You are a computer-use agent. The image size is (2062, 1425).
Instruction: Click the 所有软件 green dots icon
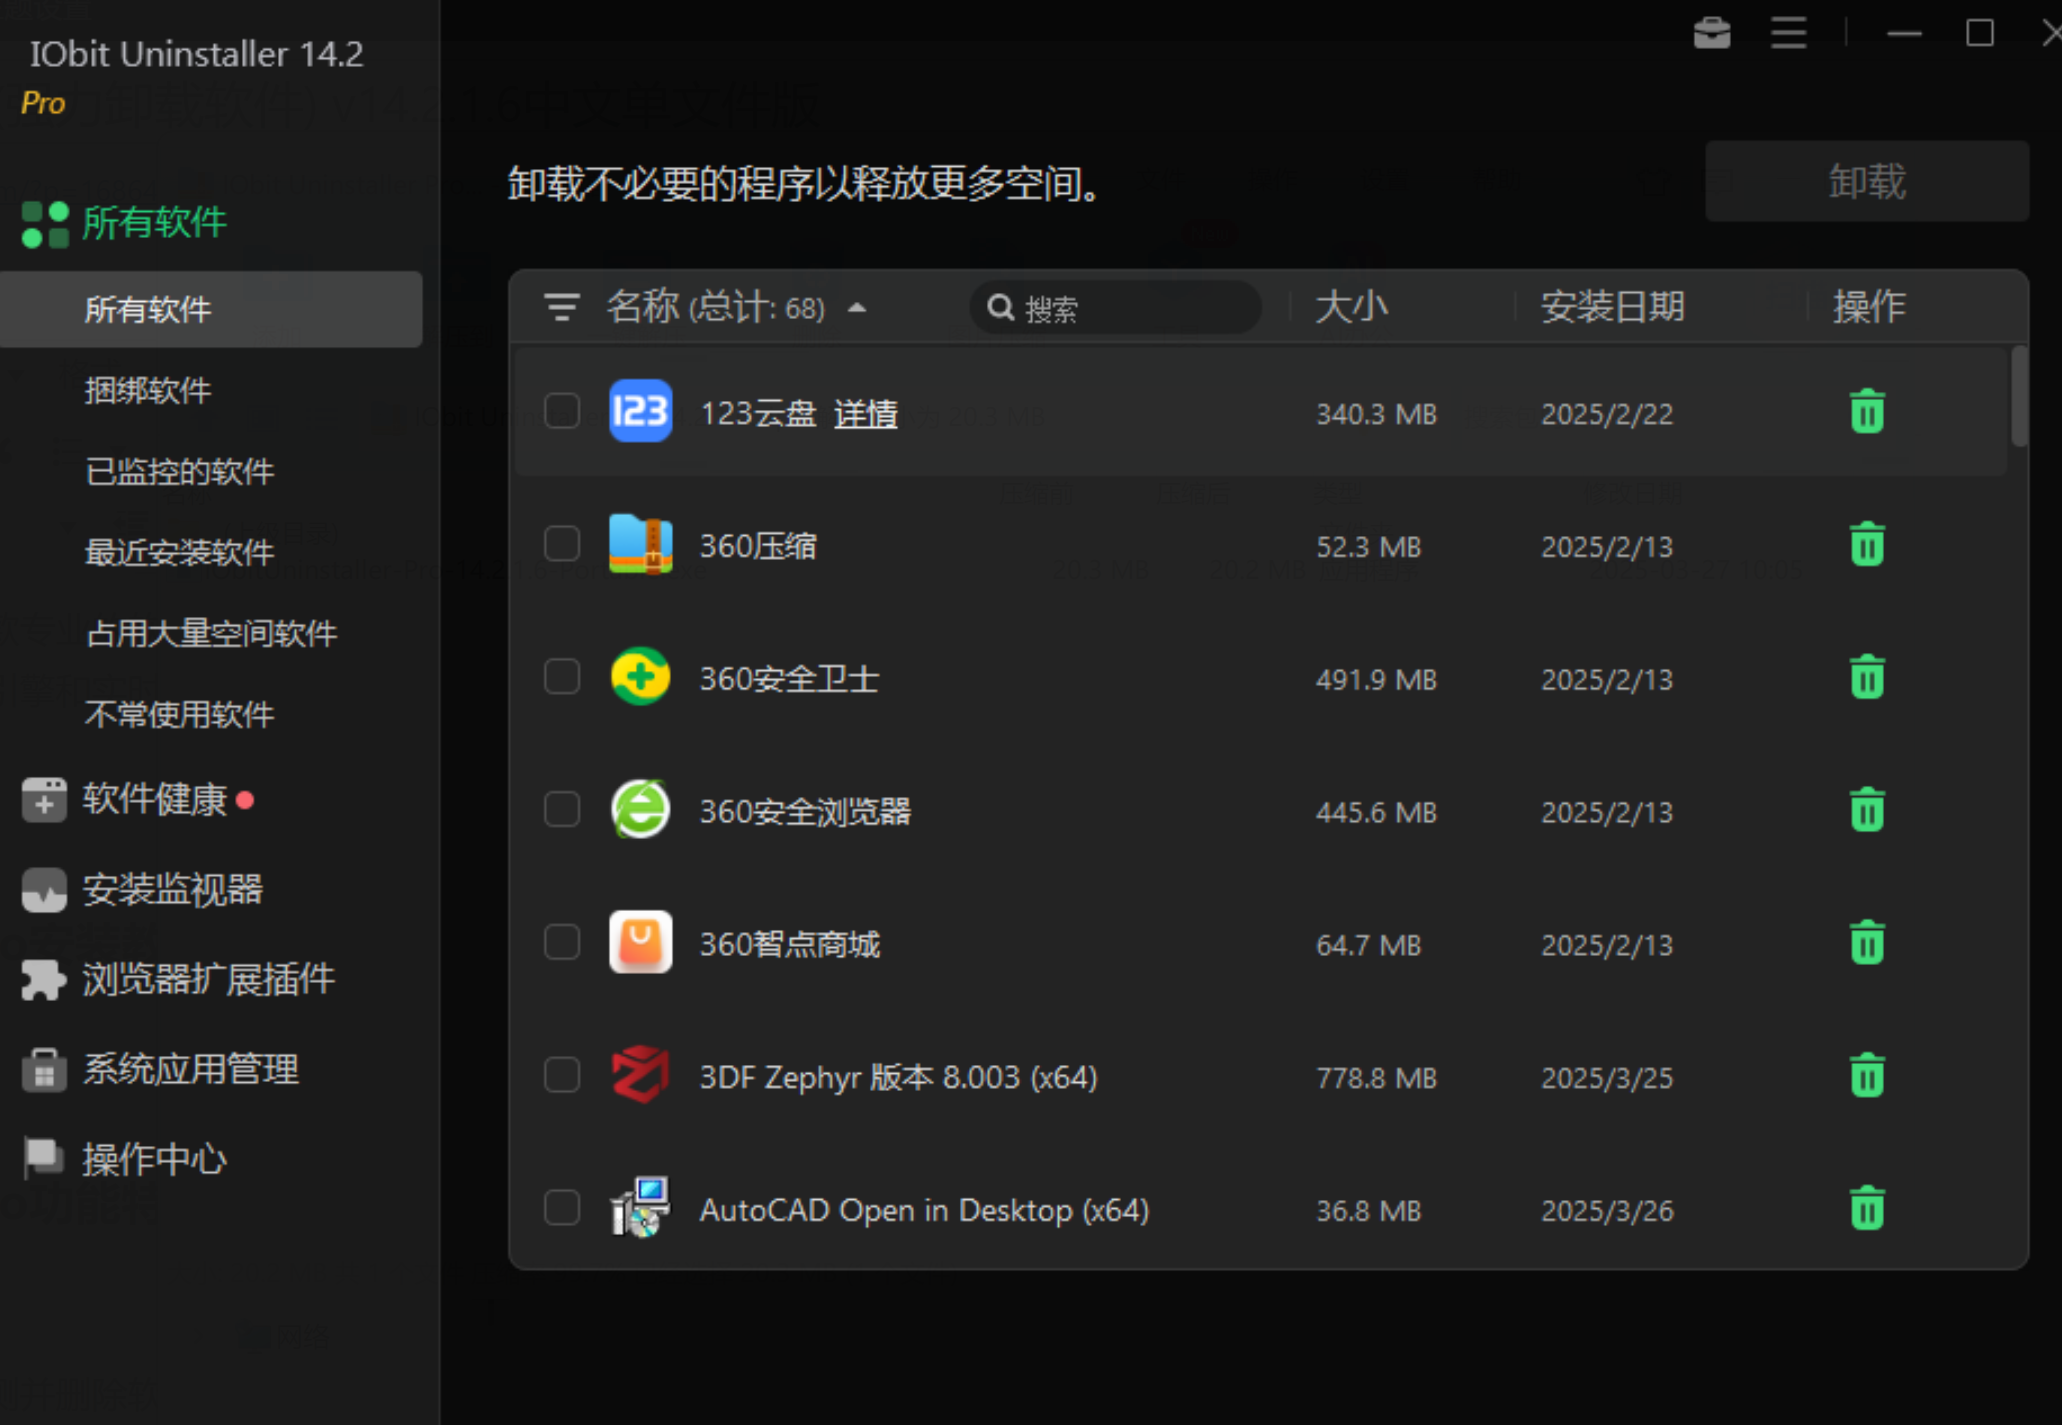click(45, 224)
